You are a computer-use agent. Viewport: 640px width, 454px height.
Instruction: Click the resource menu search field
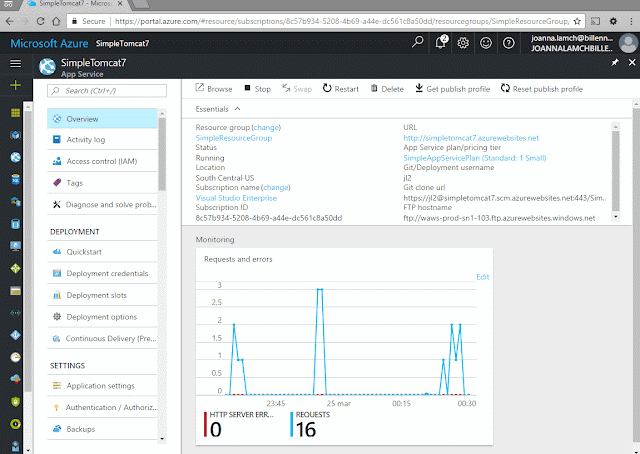107,91
